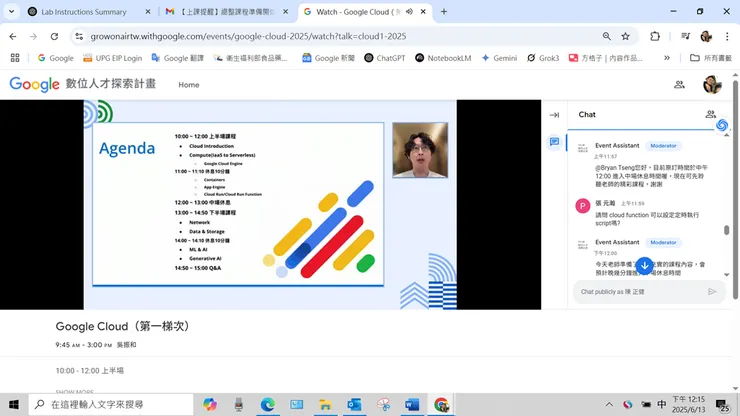Click the blue swirl assistant icon
Image resolution: width=740 pixels, height=416 pixels.
point(722,125)
